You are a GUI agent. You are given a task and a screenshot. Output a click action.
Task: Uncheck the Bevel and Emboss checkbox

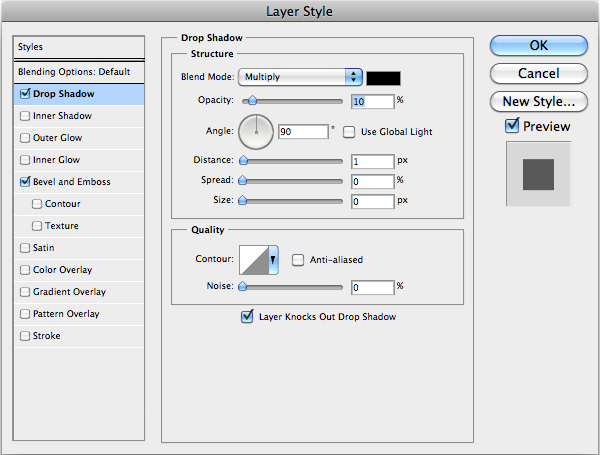pos(25,182)
